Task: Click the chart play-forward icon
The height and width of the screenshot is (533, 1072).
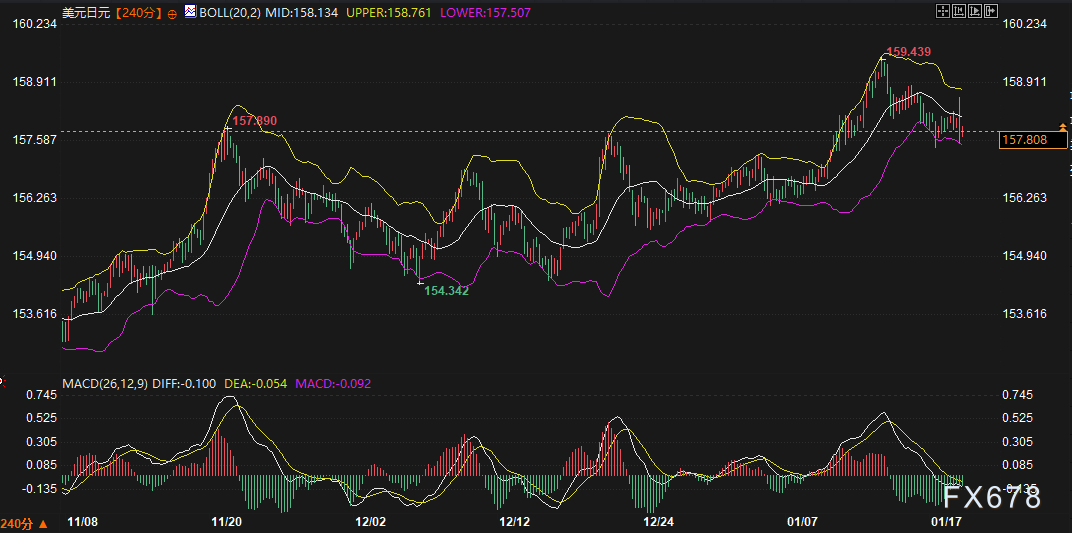Action: pyautogui.click(x=975, y=11)
